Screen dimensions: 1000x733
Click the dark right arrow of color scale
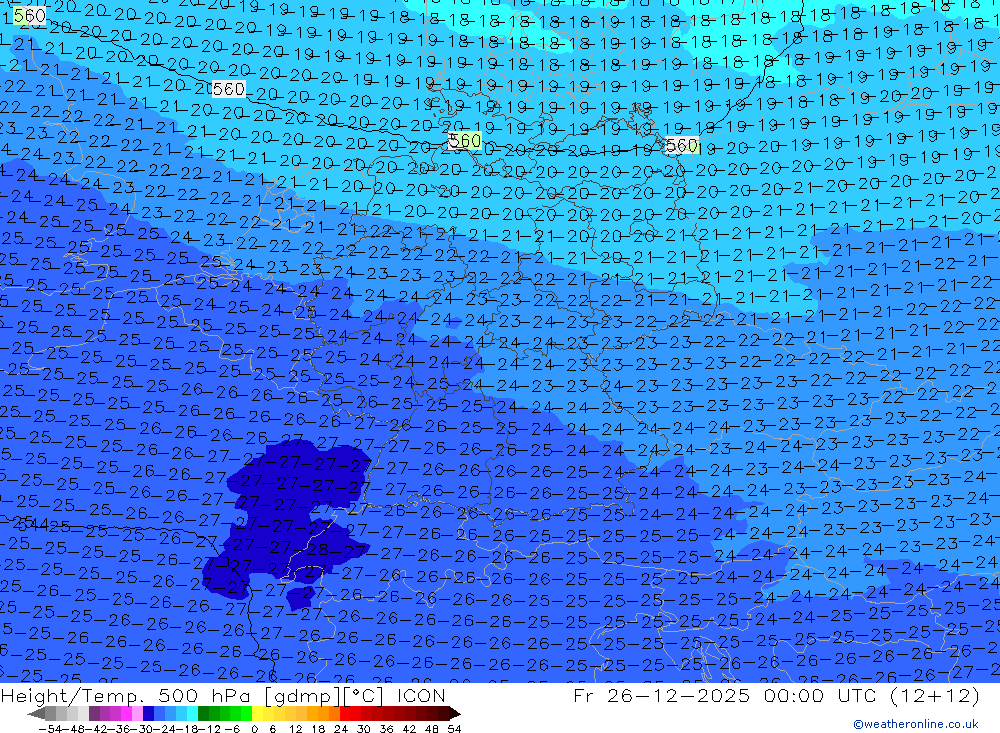point(453,713)
